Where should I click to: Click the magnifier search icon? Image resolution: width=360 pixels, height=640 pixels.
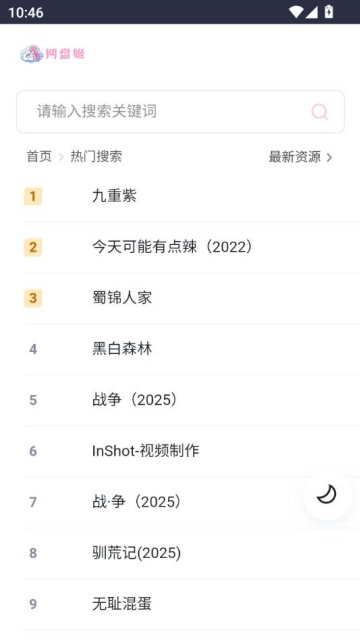click(319, 111)
